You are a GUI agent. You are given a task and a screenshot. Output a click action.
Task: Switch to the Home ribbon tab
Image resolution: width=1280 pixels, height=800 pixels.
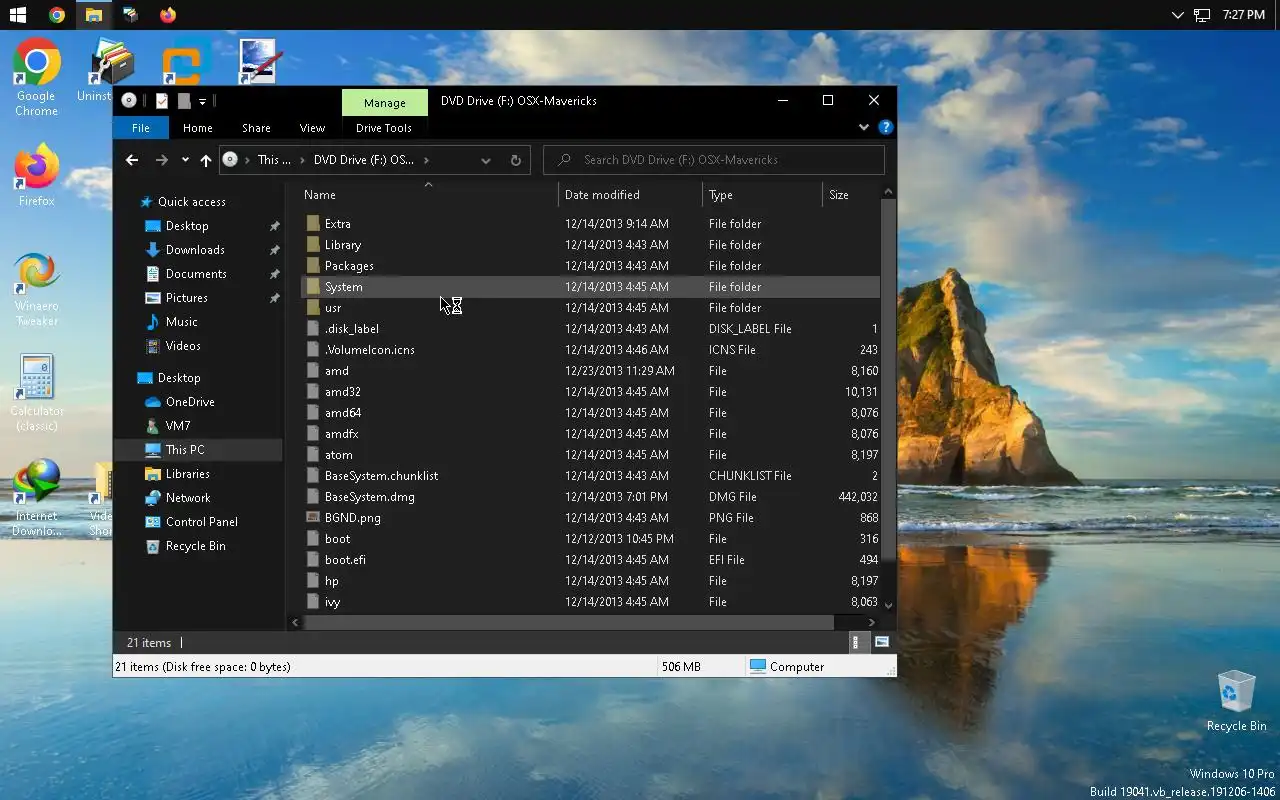pyautogui.click(x=197, y=128)
